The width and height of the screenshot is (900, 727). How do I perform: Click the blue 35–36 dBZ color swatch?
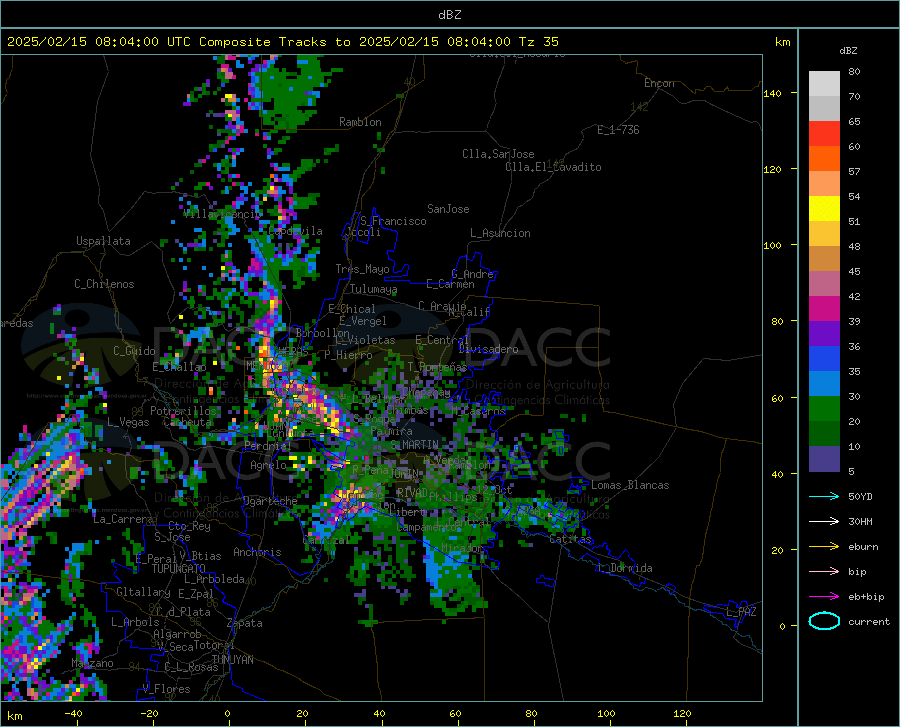tap(824, 359)
